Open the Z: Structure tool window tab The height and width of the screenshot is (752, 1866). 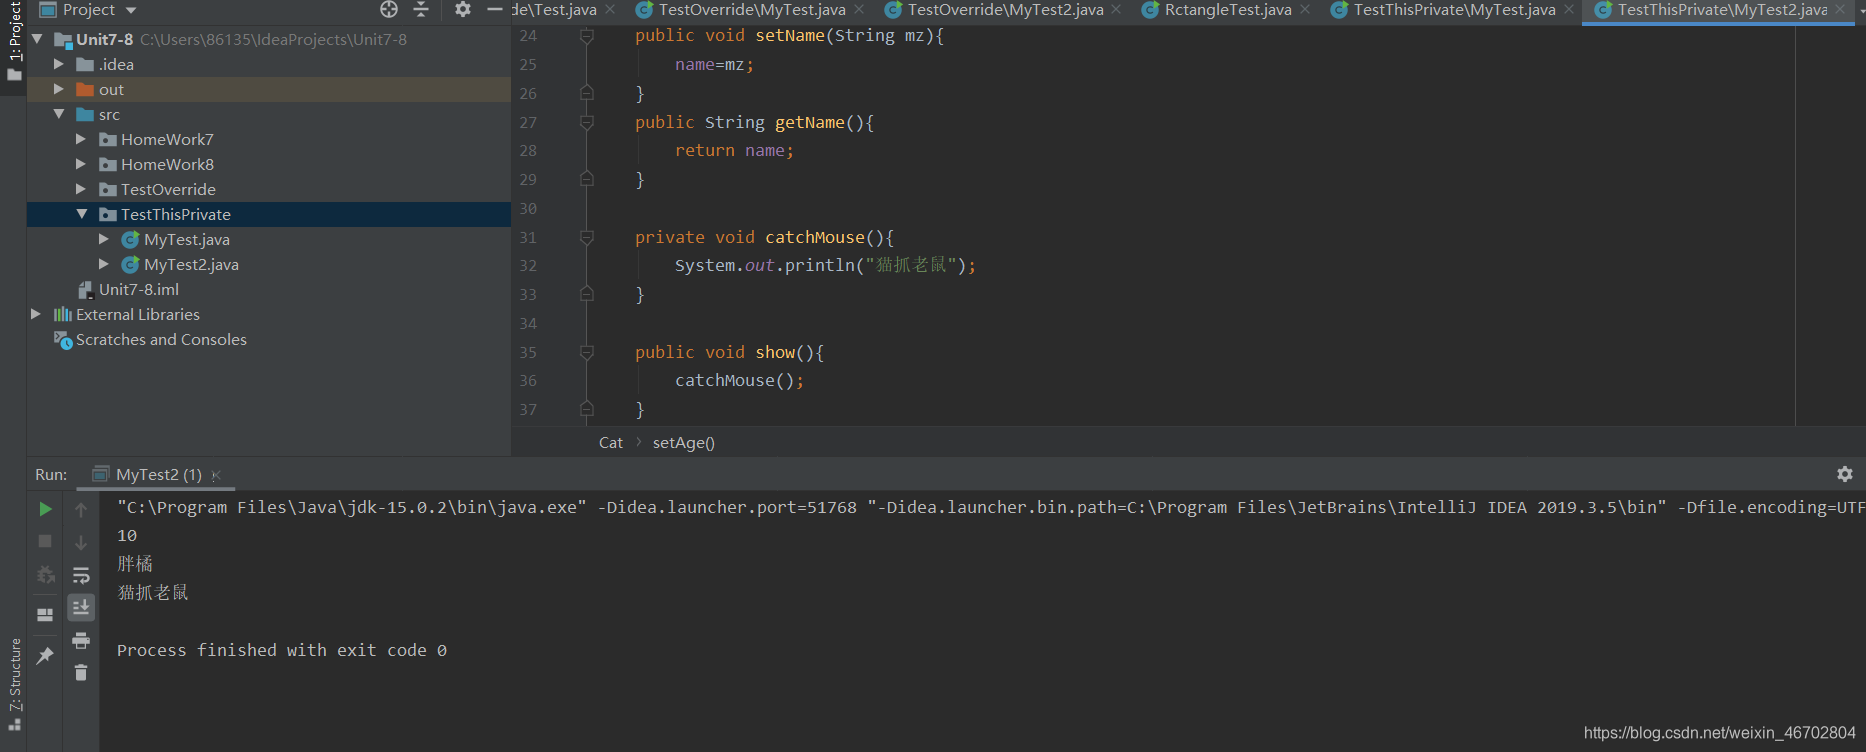pos(14,683)
